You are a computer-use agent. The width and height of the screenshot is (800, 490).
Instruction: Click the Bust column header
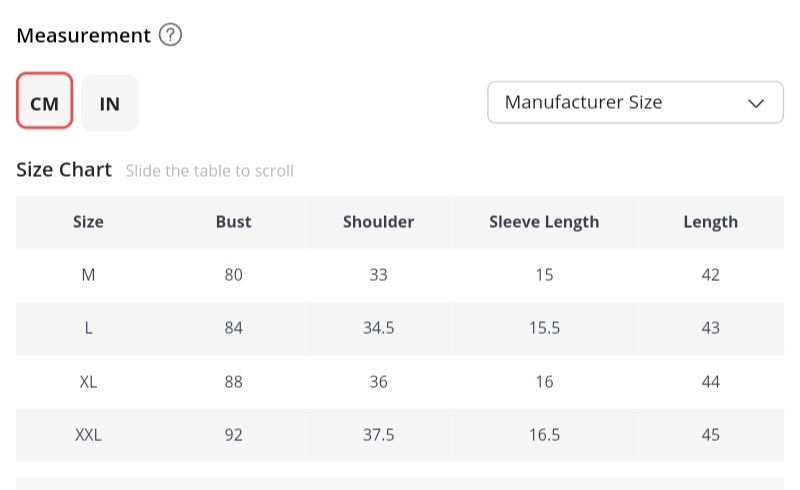coord(233,222)
